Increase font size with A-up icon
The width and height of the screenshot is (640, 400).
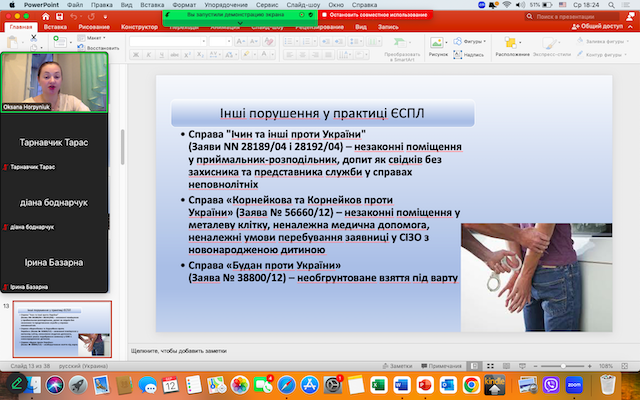pos(240,41)
